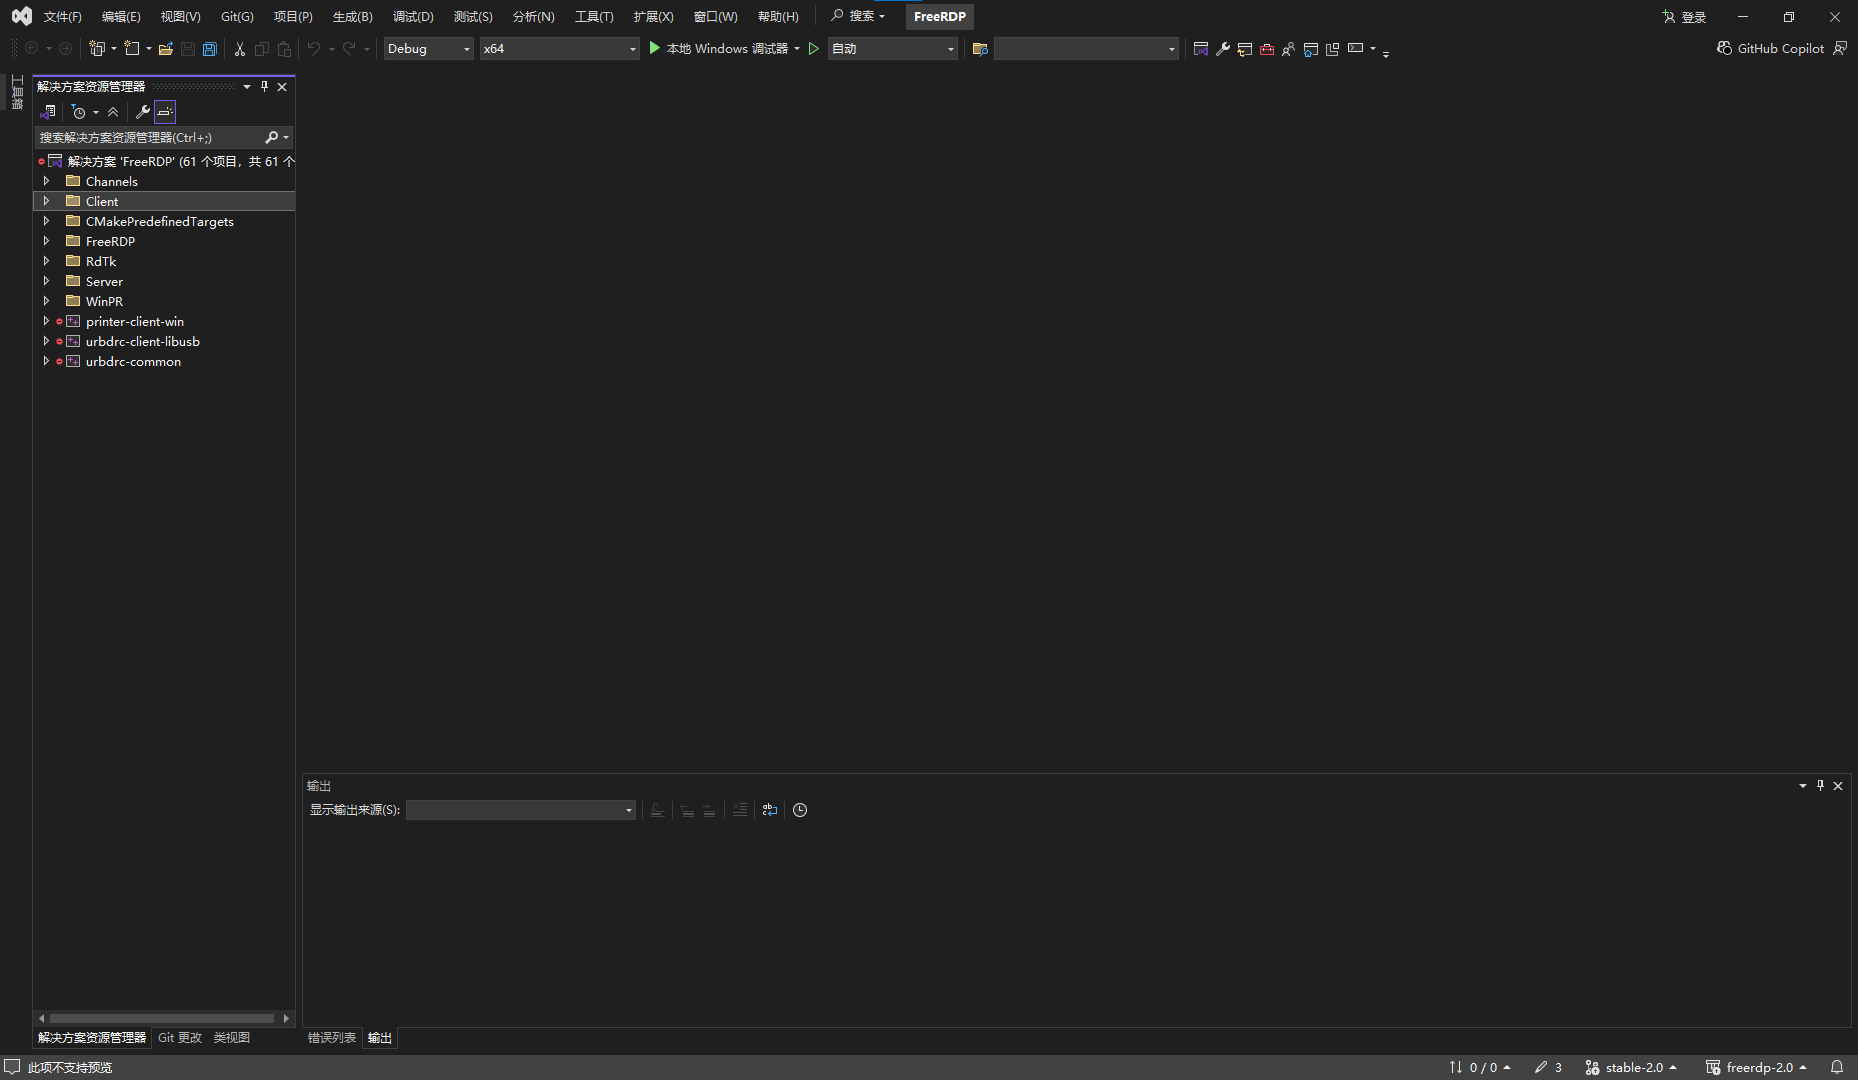Open the Git(G) menu
The image size is (1858, 1080).
(x=237, y=17)
